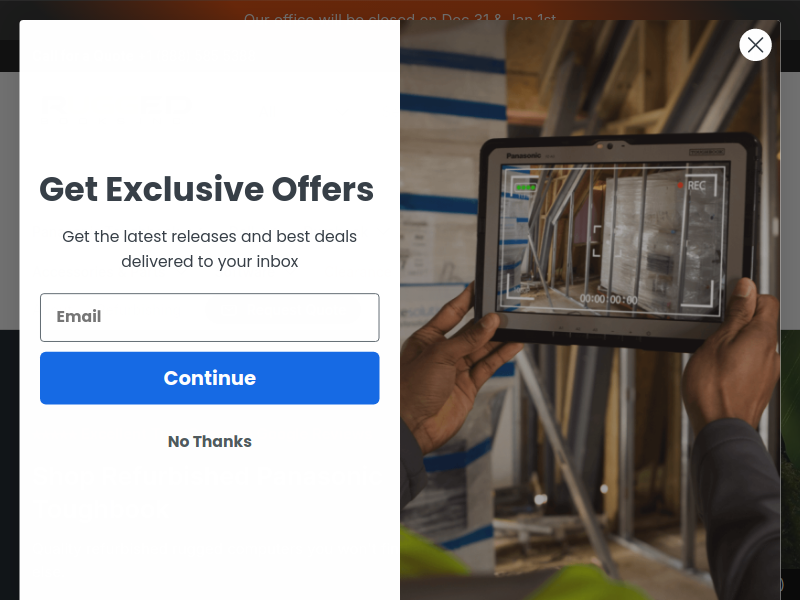
Task: Submit the form with the Continue button
Action: 210,378
